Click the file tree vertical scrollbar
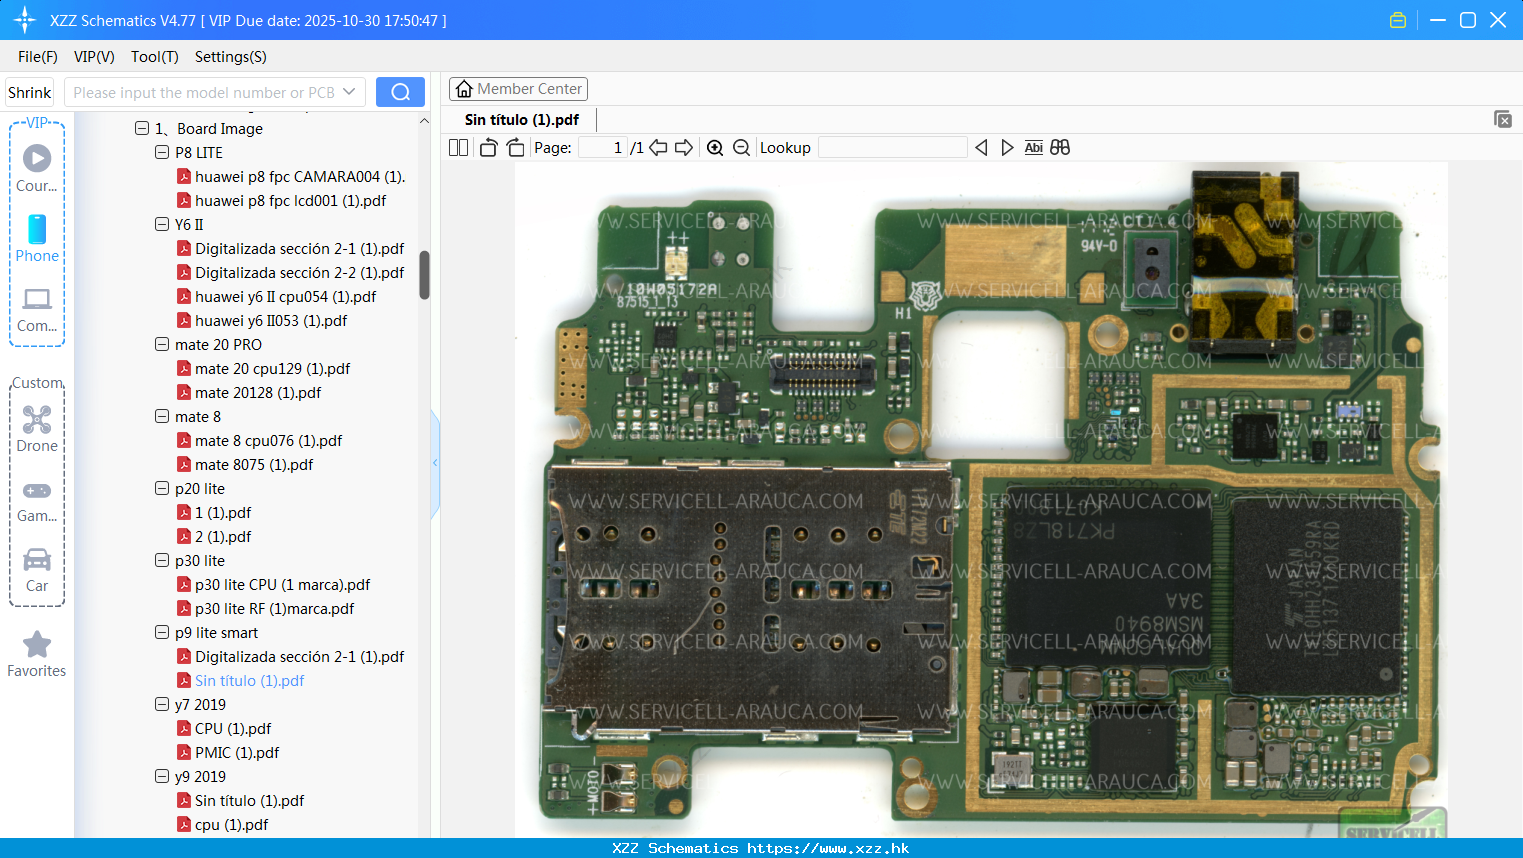Image resolution: width=1523 pixels, height=858 pixels. coord(424,275)
